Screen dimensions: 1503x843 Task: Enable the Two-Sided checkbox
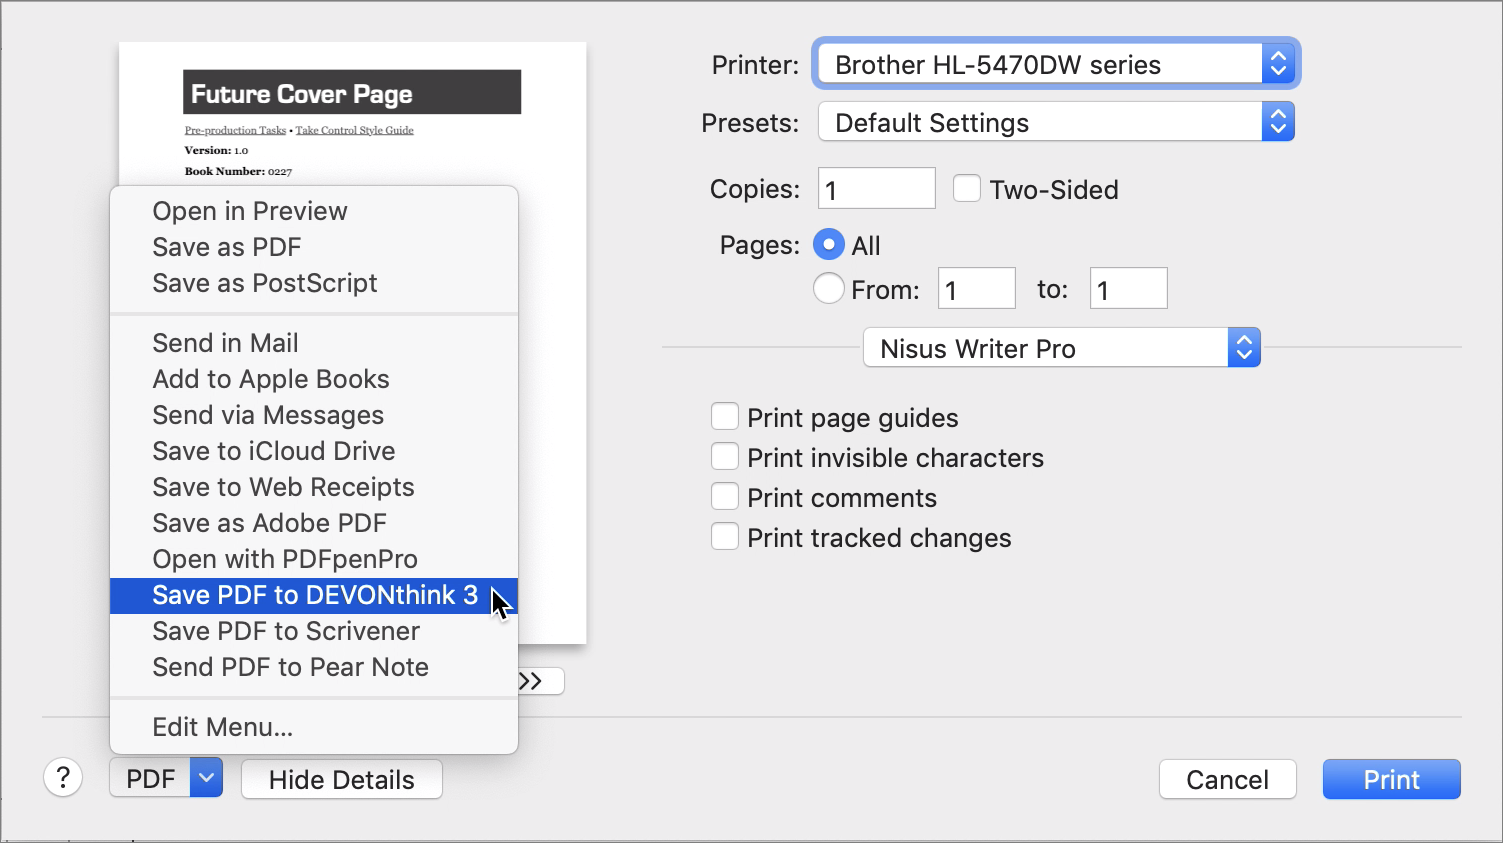[967, 188]
